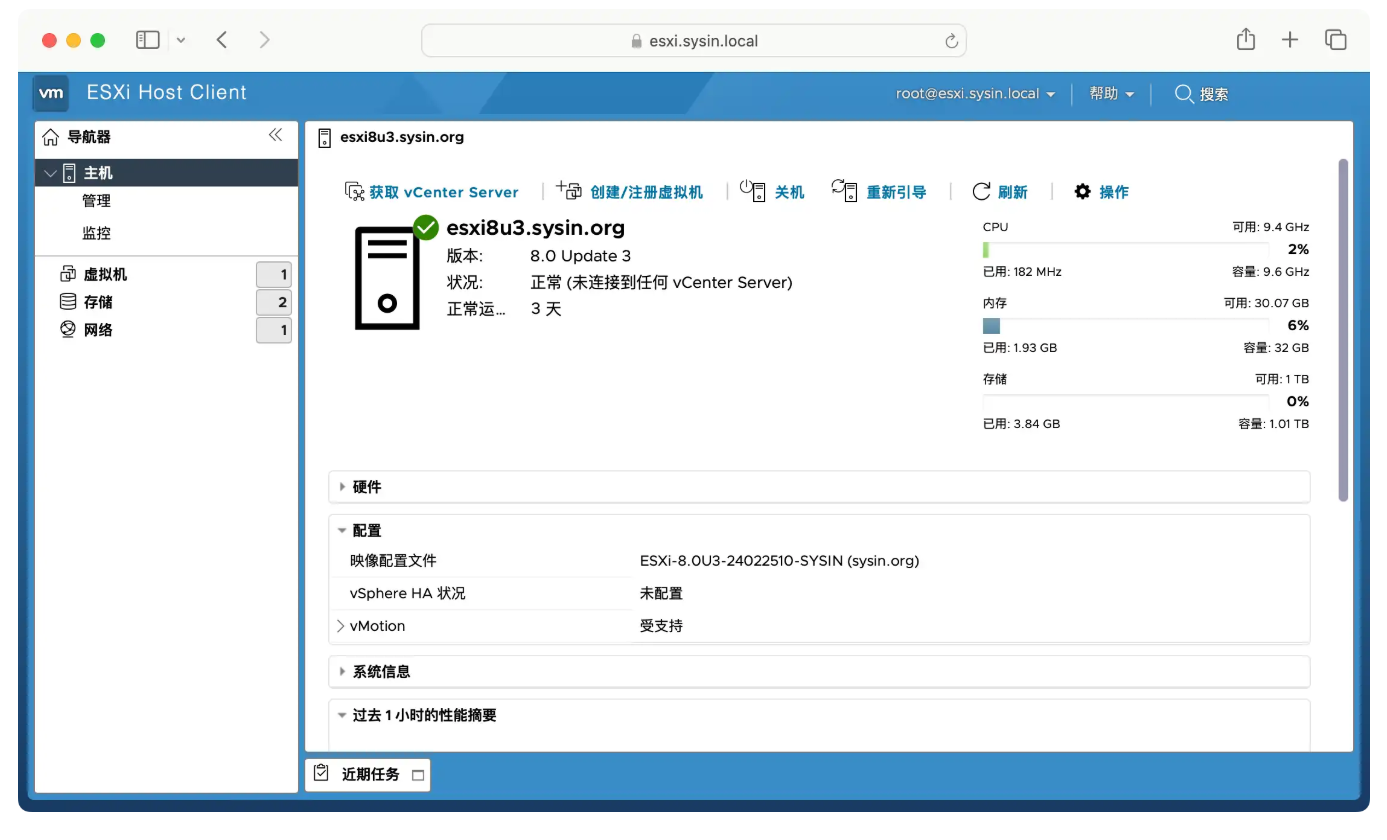Open 虚拟机 in the navigator
Viewport: 1387px width, 840px height.
(105, 274)
